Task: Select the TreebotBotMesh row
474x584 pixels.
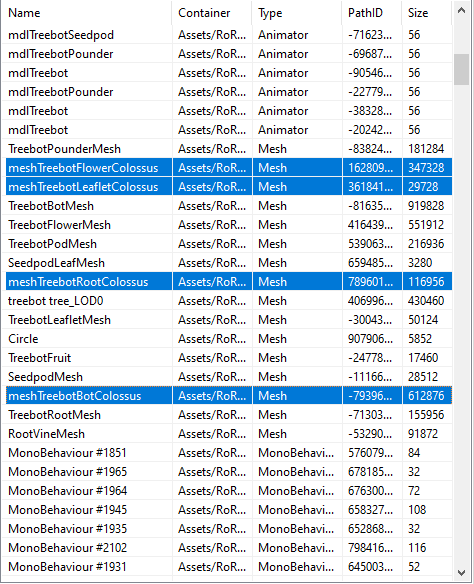Action: pos(227,206)
